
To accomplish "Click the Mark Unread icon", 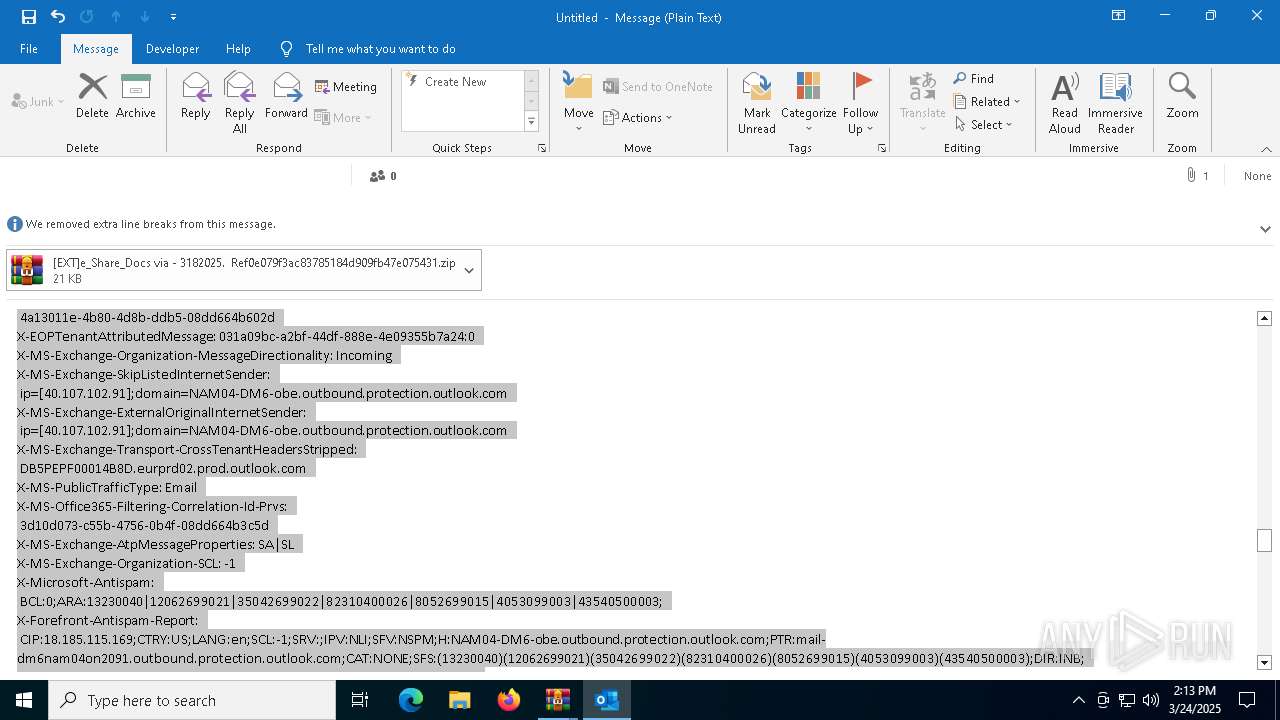I will coord(757,102).
